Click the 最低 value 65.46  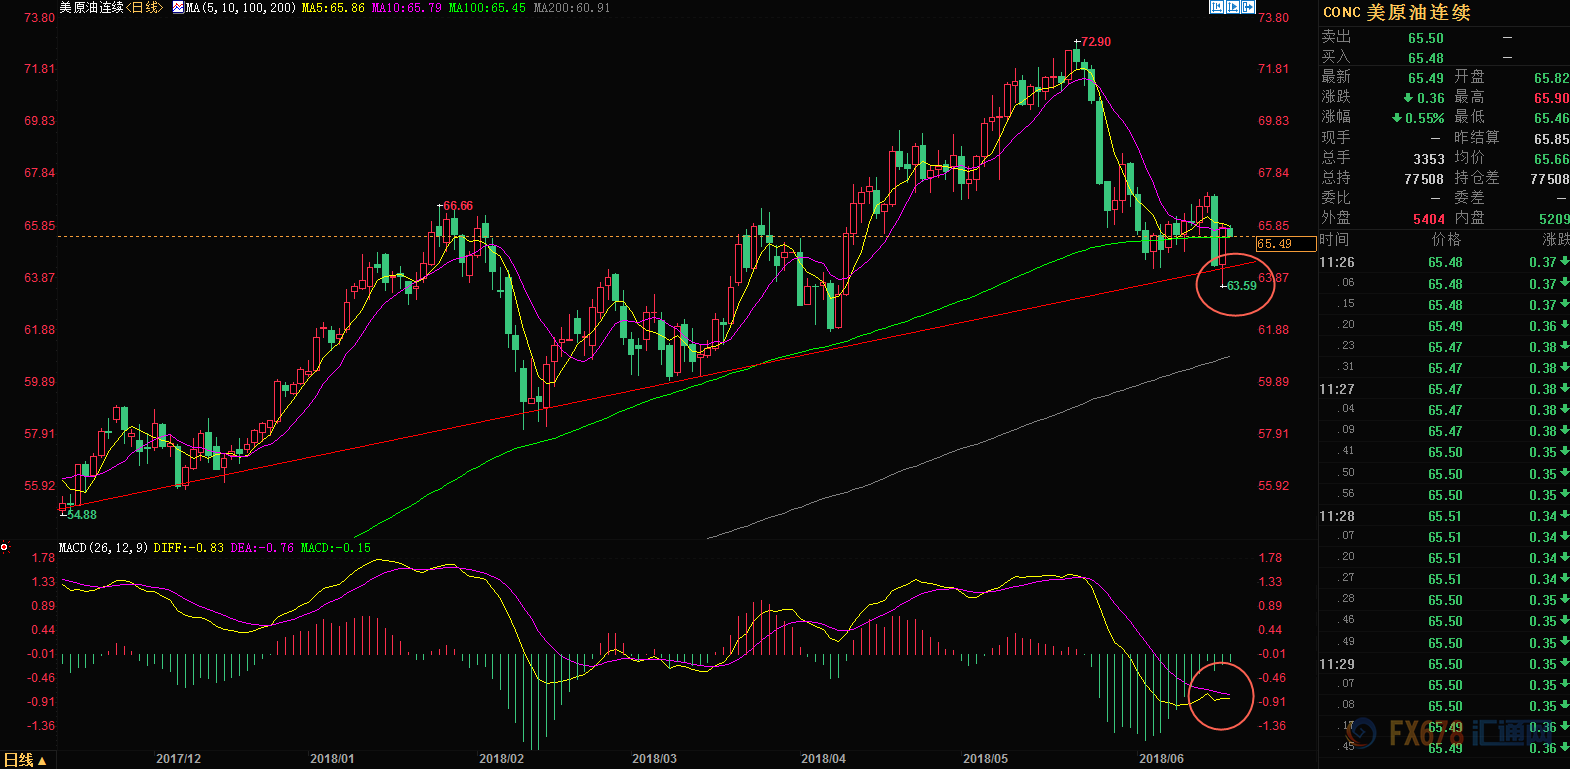click(1552, 118)
